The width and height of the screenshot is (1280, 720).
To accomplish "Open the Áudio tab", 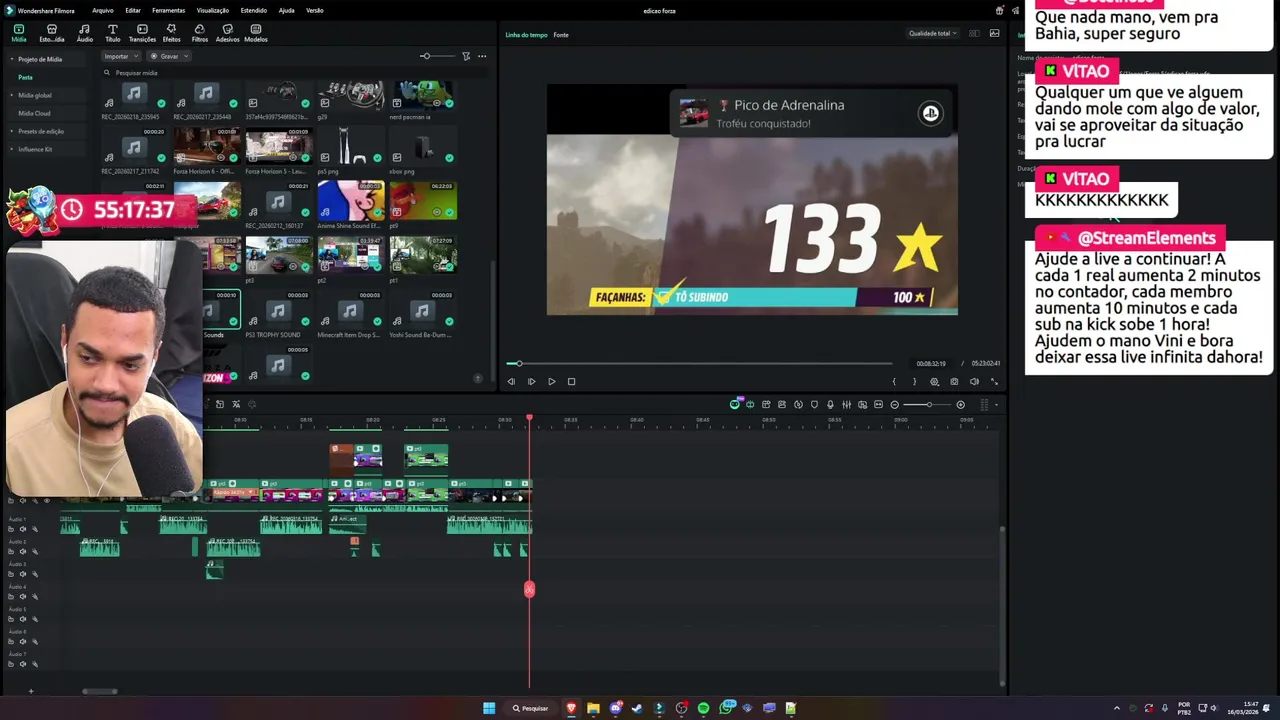I will click(84, 33).
